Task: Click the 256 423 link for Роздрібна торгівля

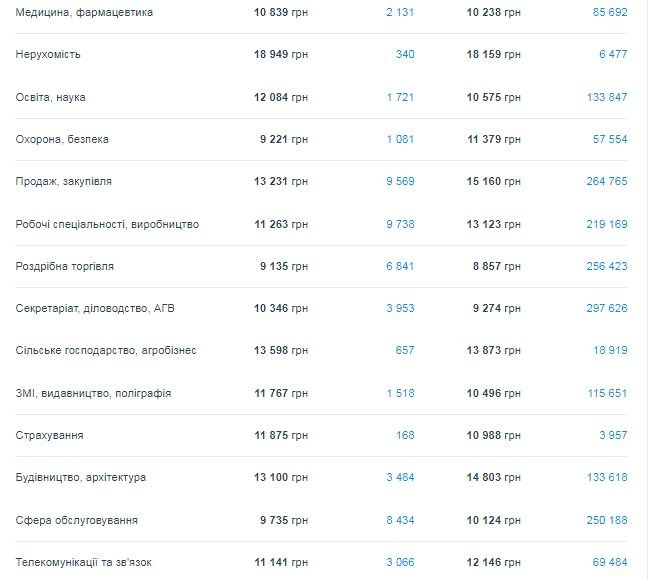Action: coord(607,267)
